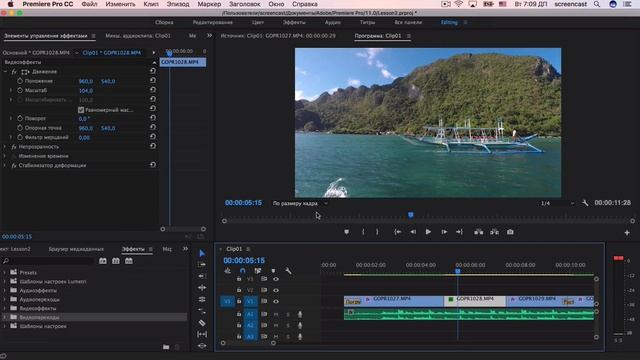Select the Selection arrow tool

point(202,253)
